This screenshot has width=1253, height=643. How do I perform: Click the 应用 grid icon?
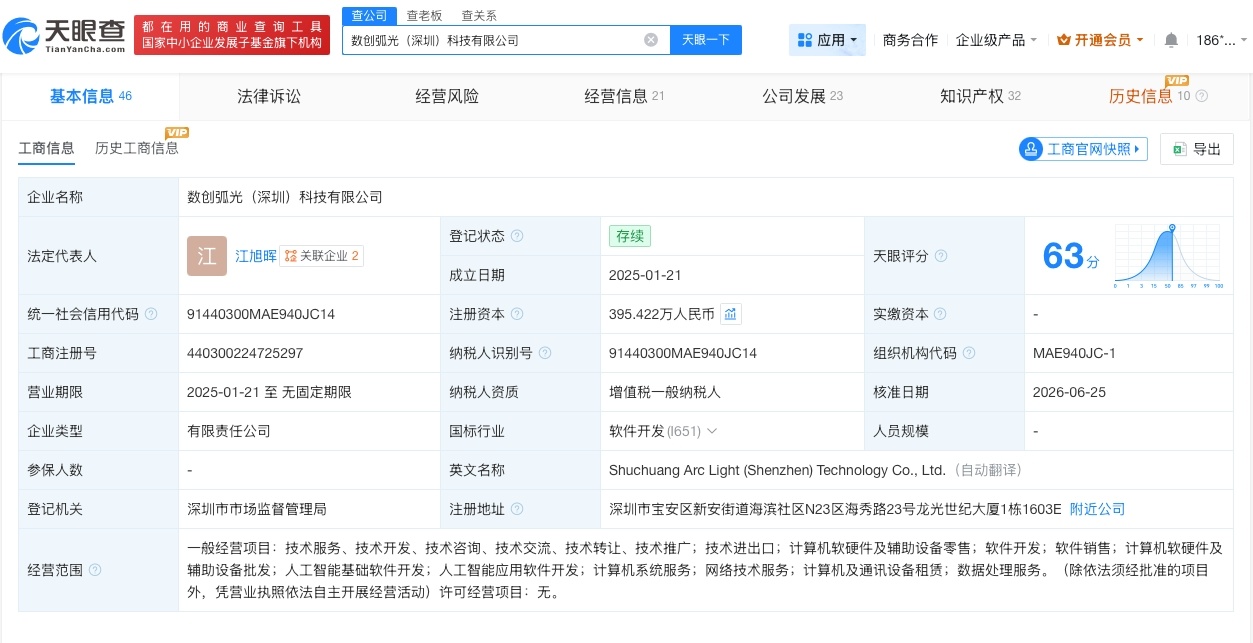[805, 40]
